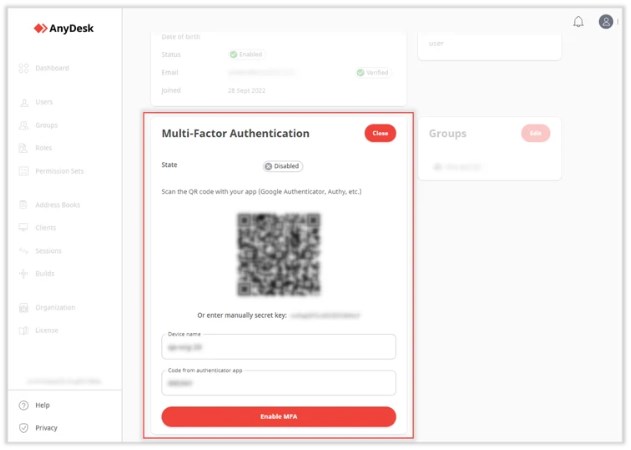Open the Dashboard icon in sidebar

tap(24, 68)
